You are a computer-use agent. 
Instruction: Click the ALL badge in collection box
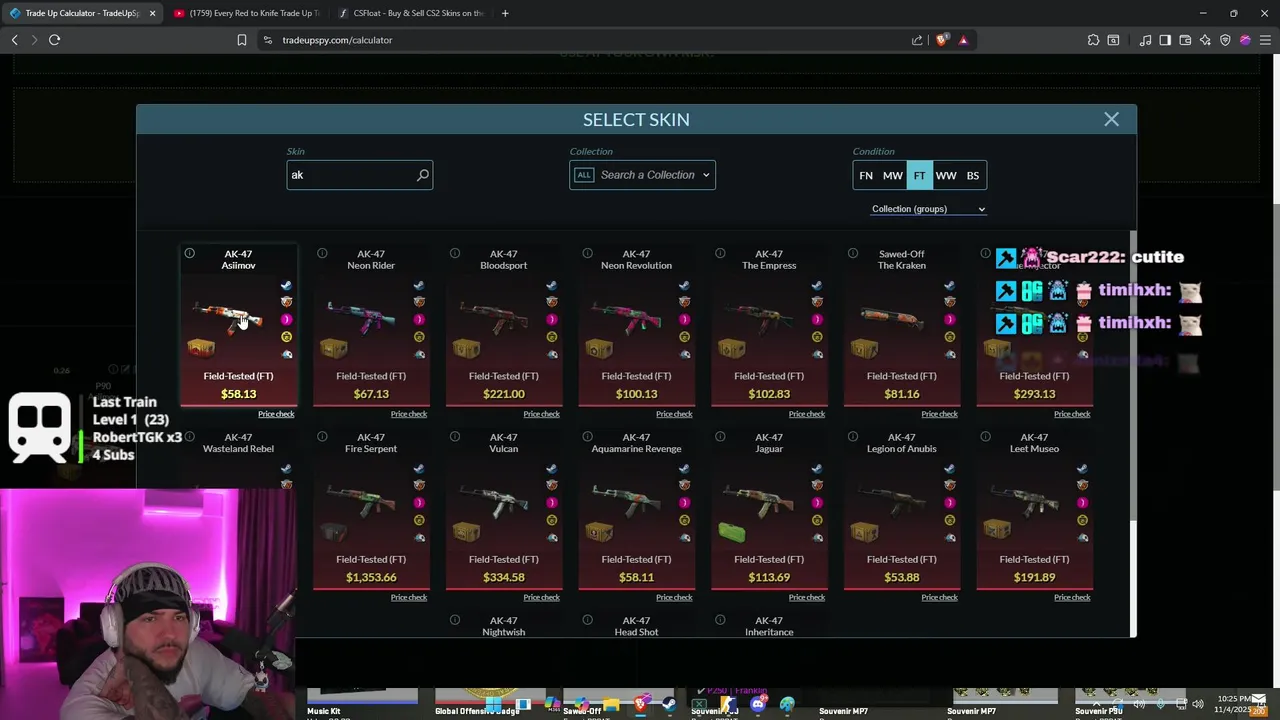click(584, 175)
